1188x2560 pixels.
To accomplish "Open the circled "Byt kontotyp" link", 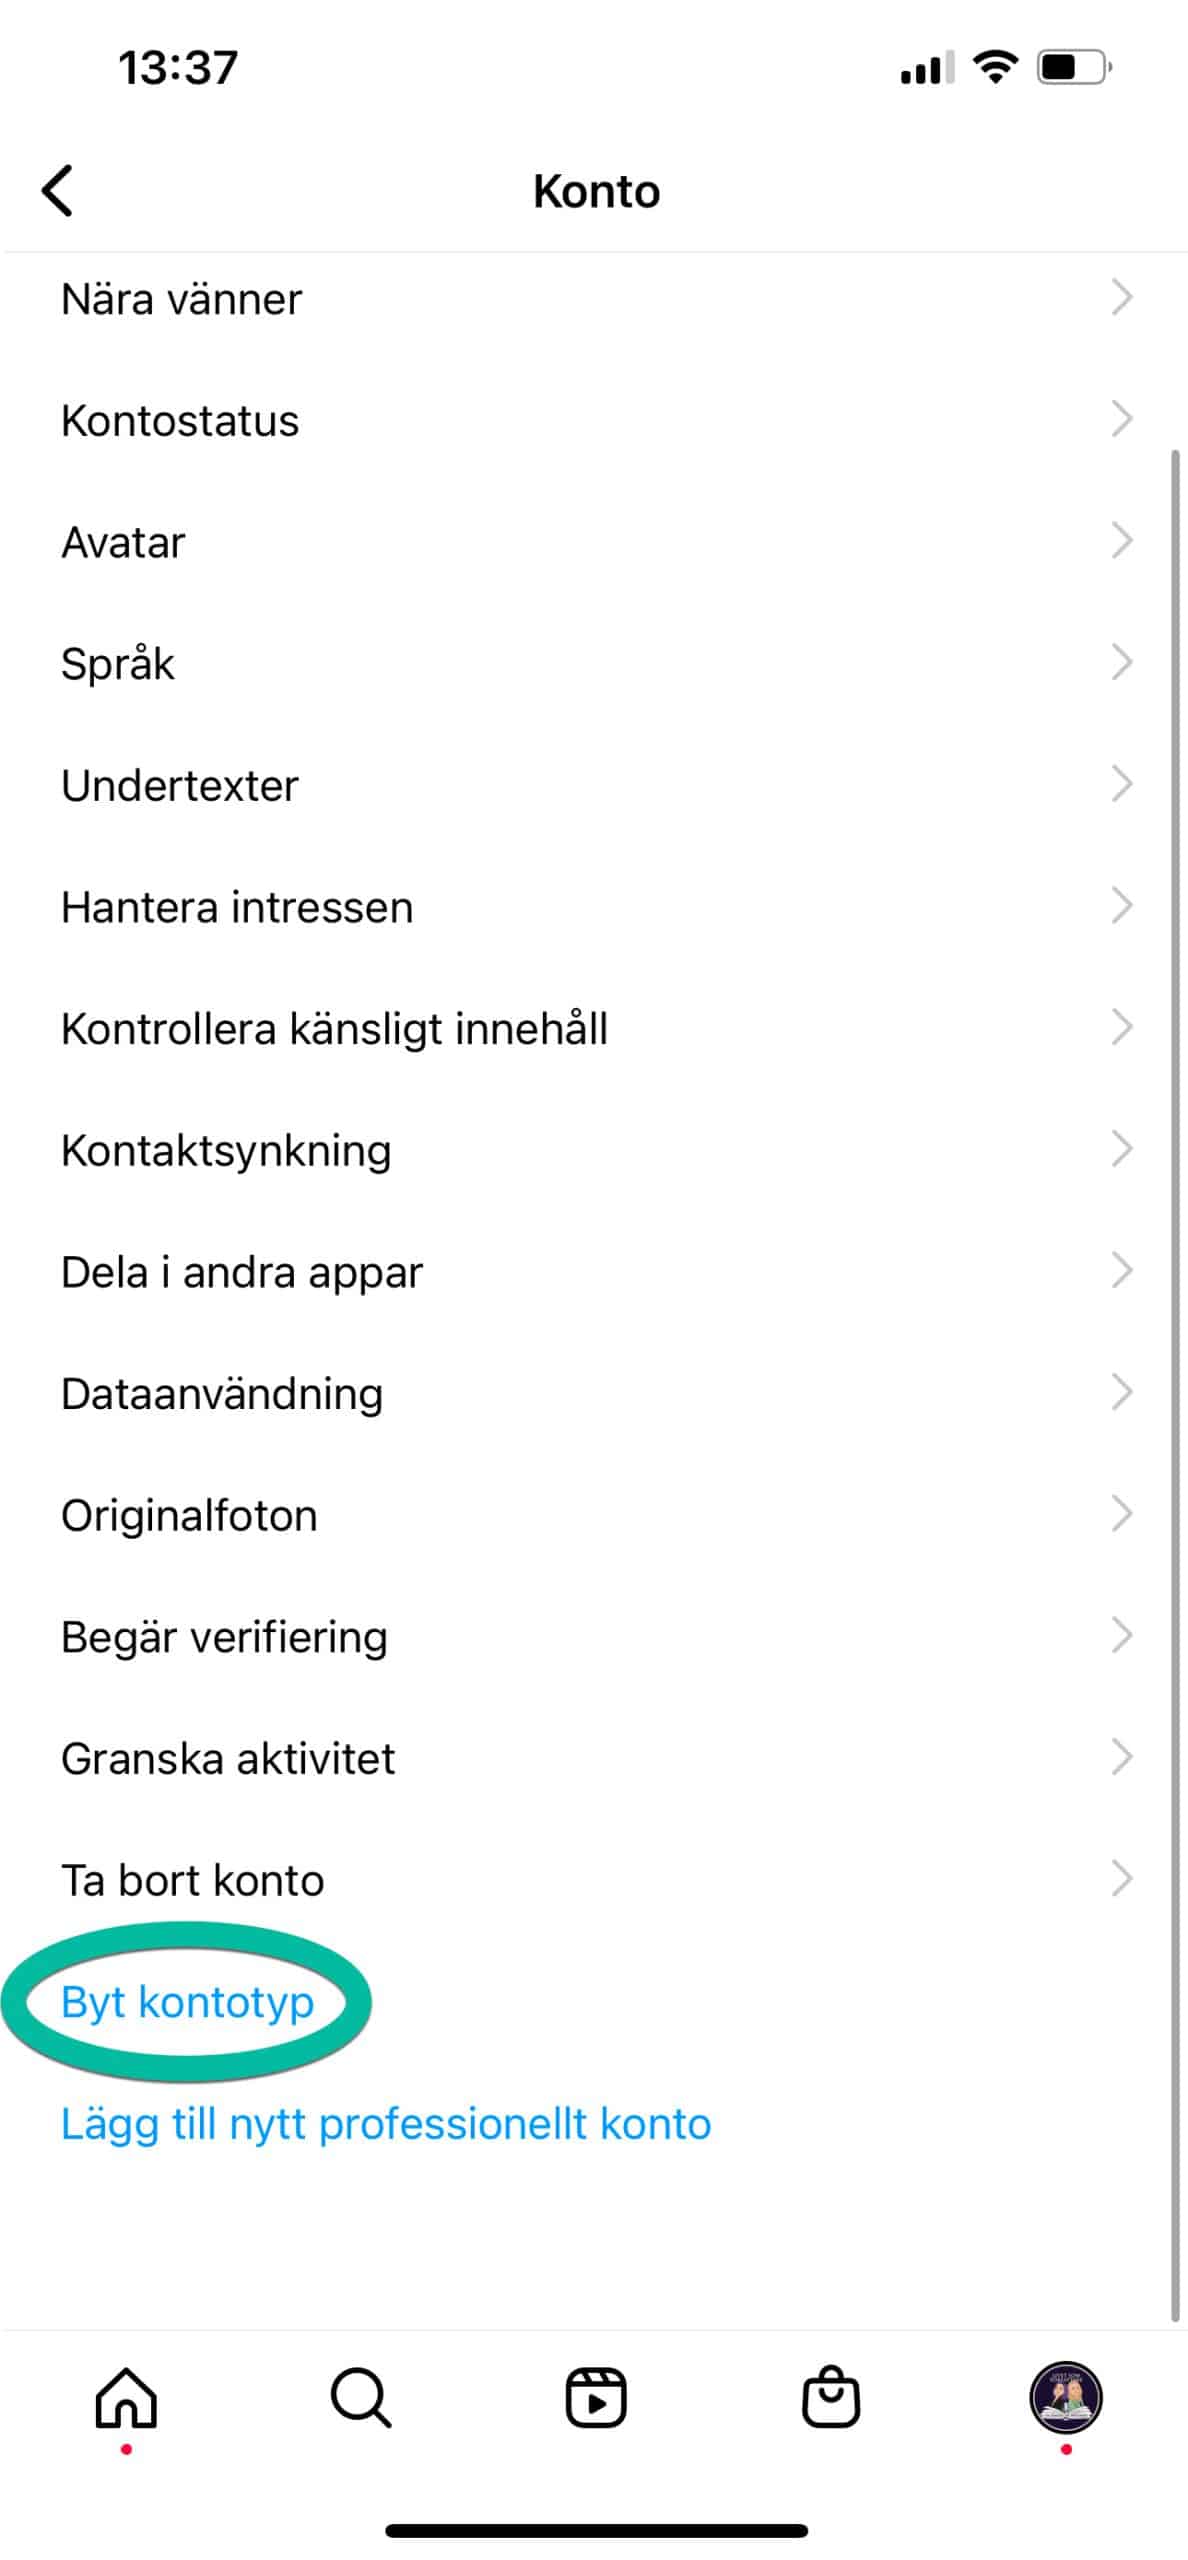I will pyautogui.click(x=188, y=2002).
